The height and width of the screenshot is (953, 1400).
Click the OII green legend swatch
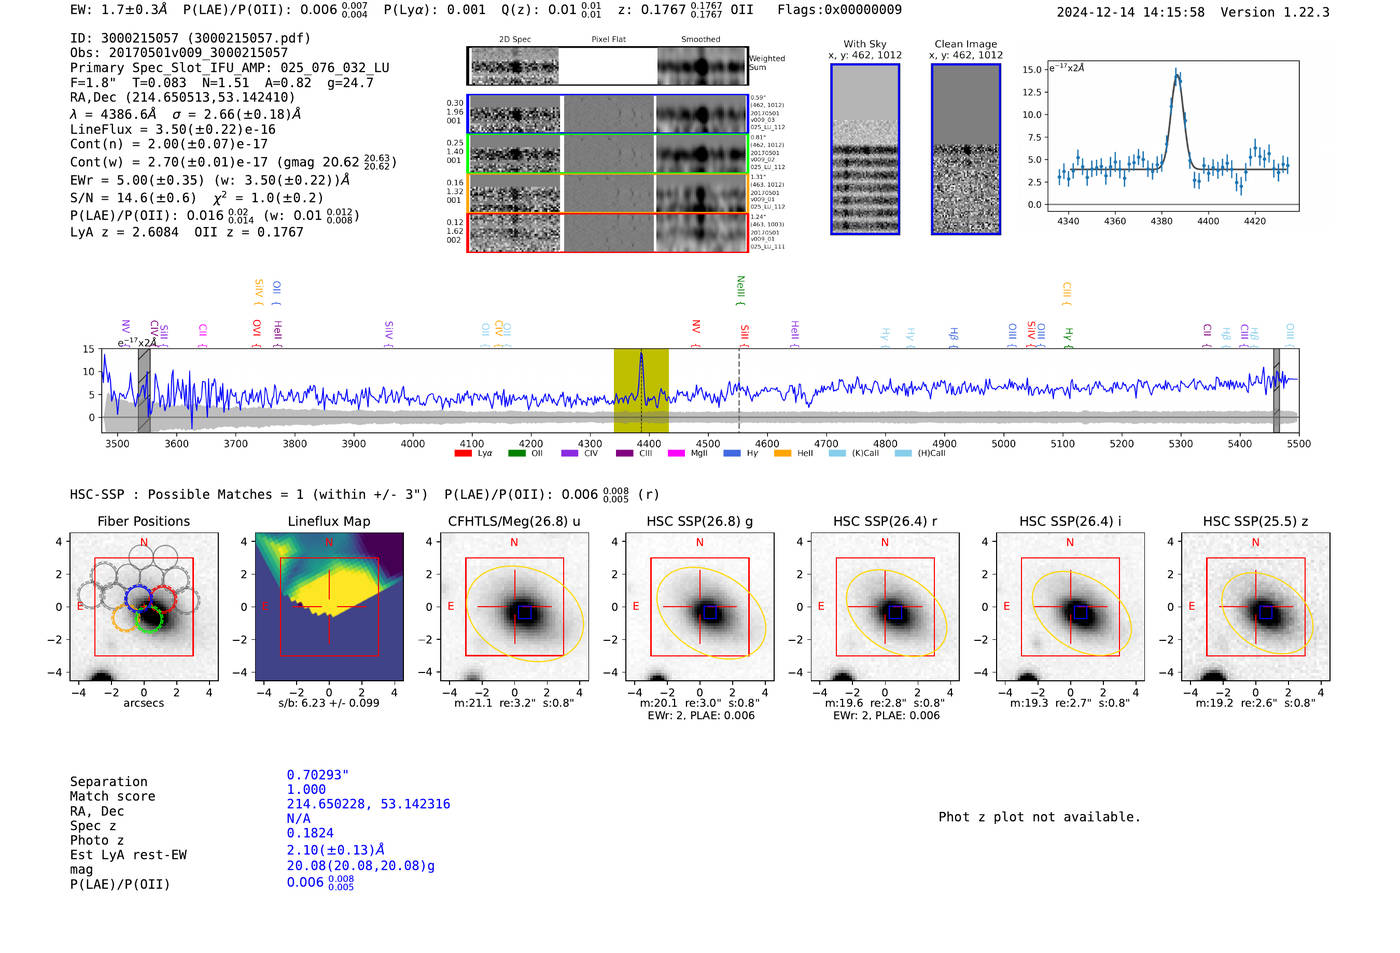tap(517, 454)
